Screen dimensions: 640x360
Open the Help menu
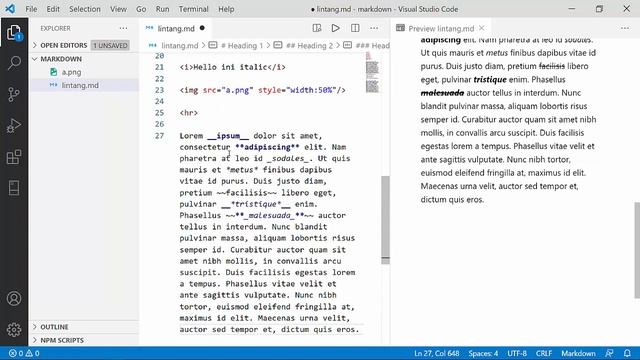tap(226, 9)
